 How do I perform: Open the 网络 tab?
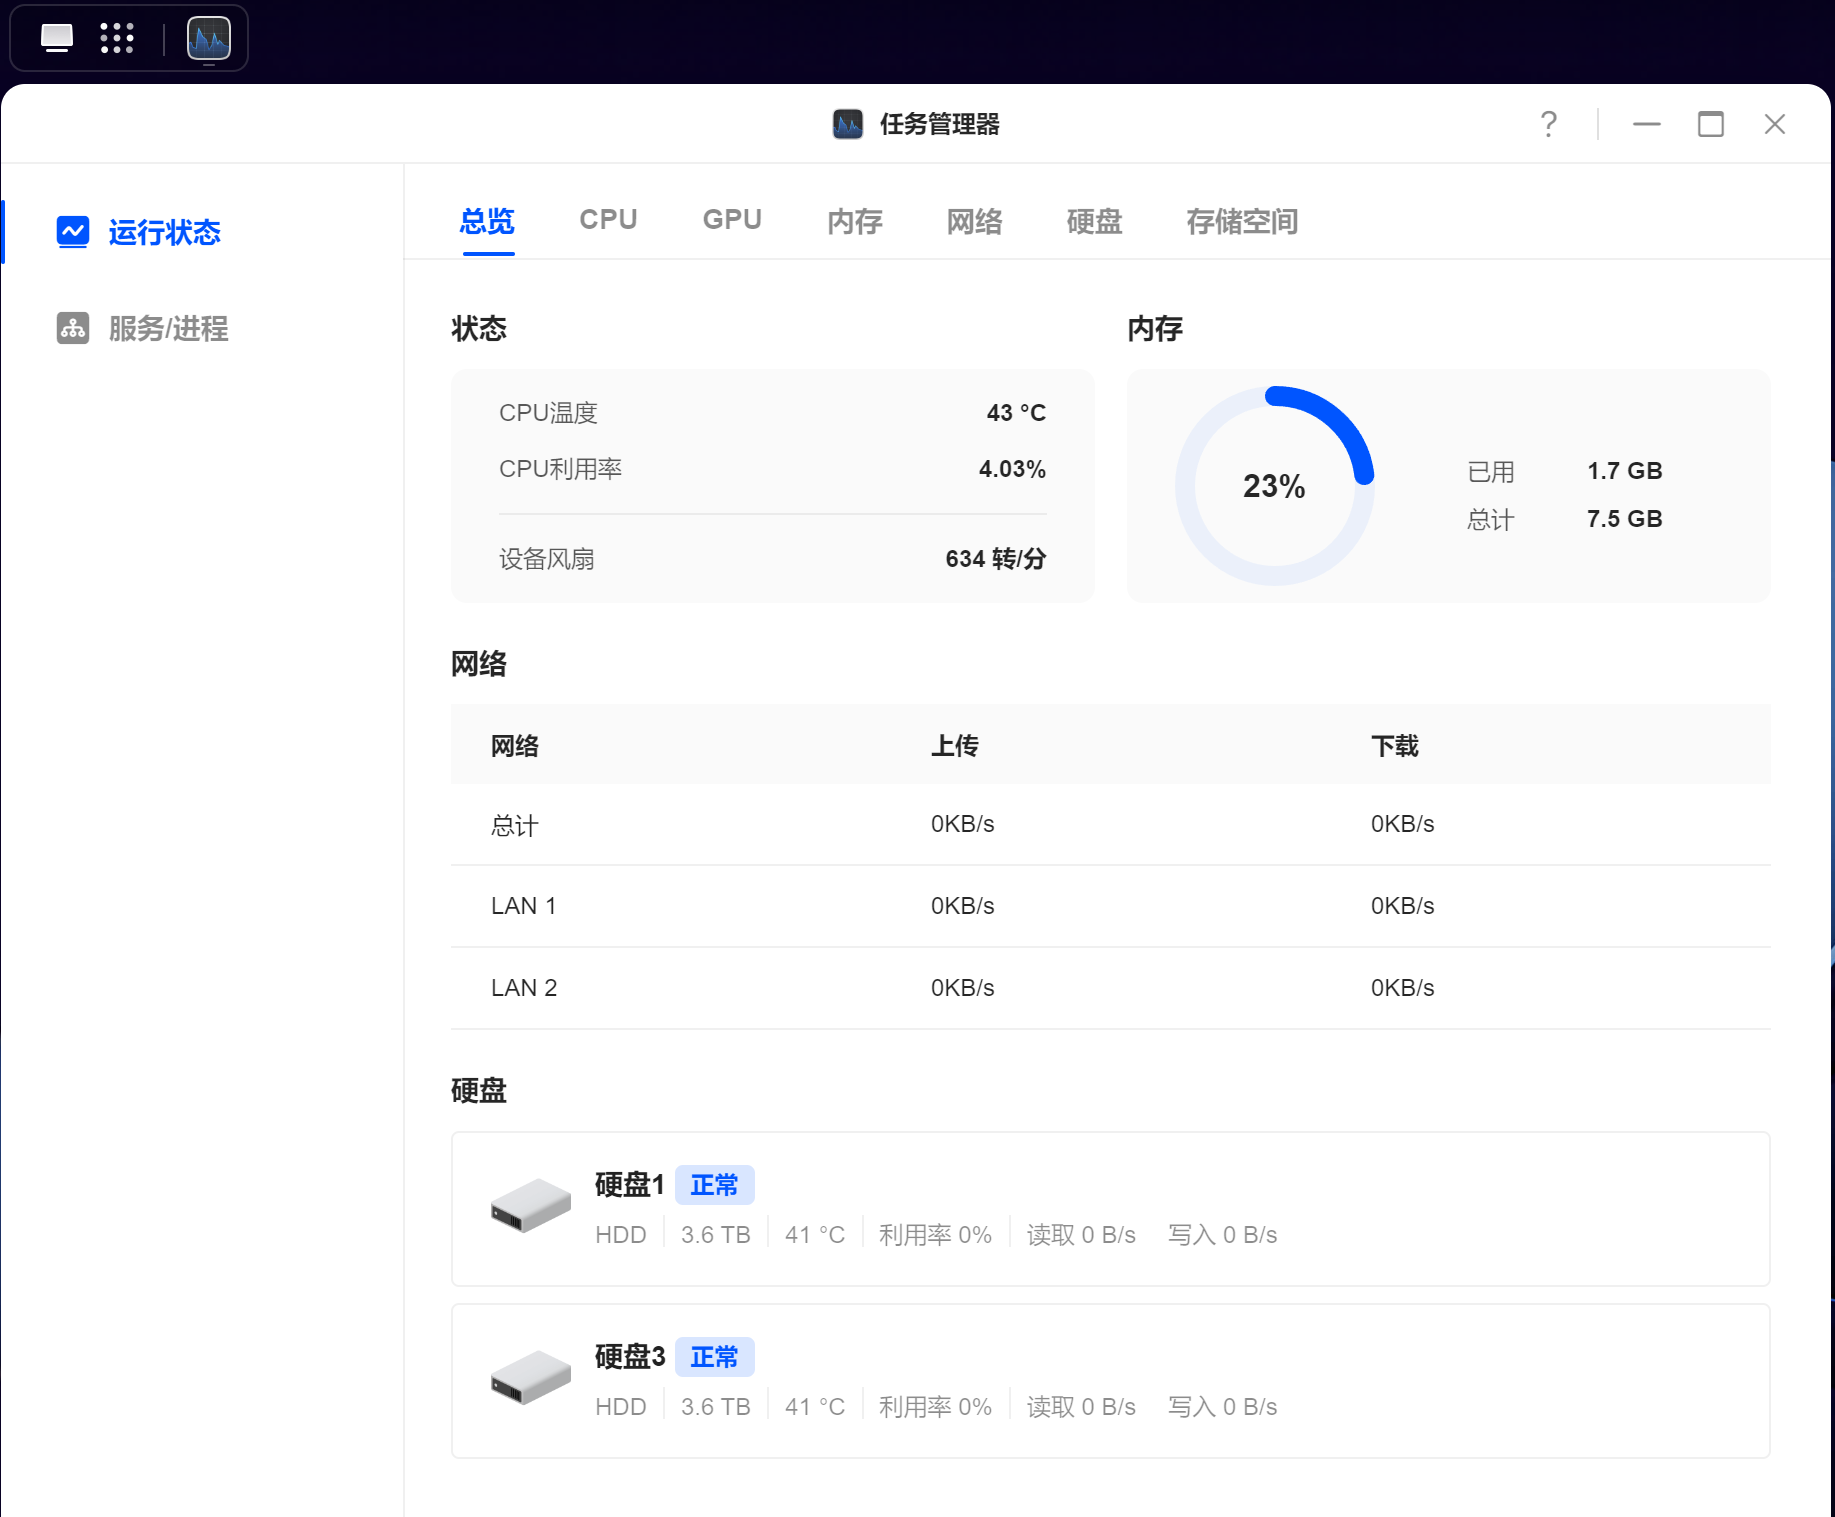pyautogui.click(x=974, y=221)
